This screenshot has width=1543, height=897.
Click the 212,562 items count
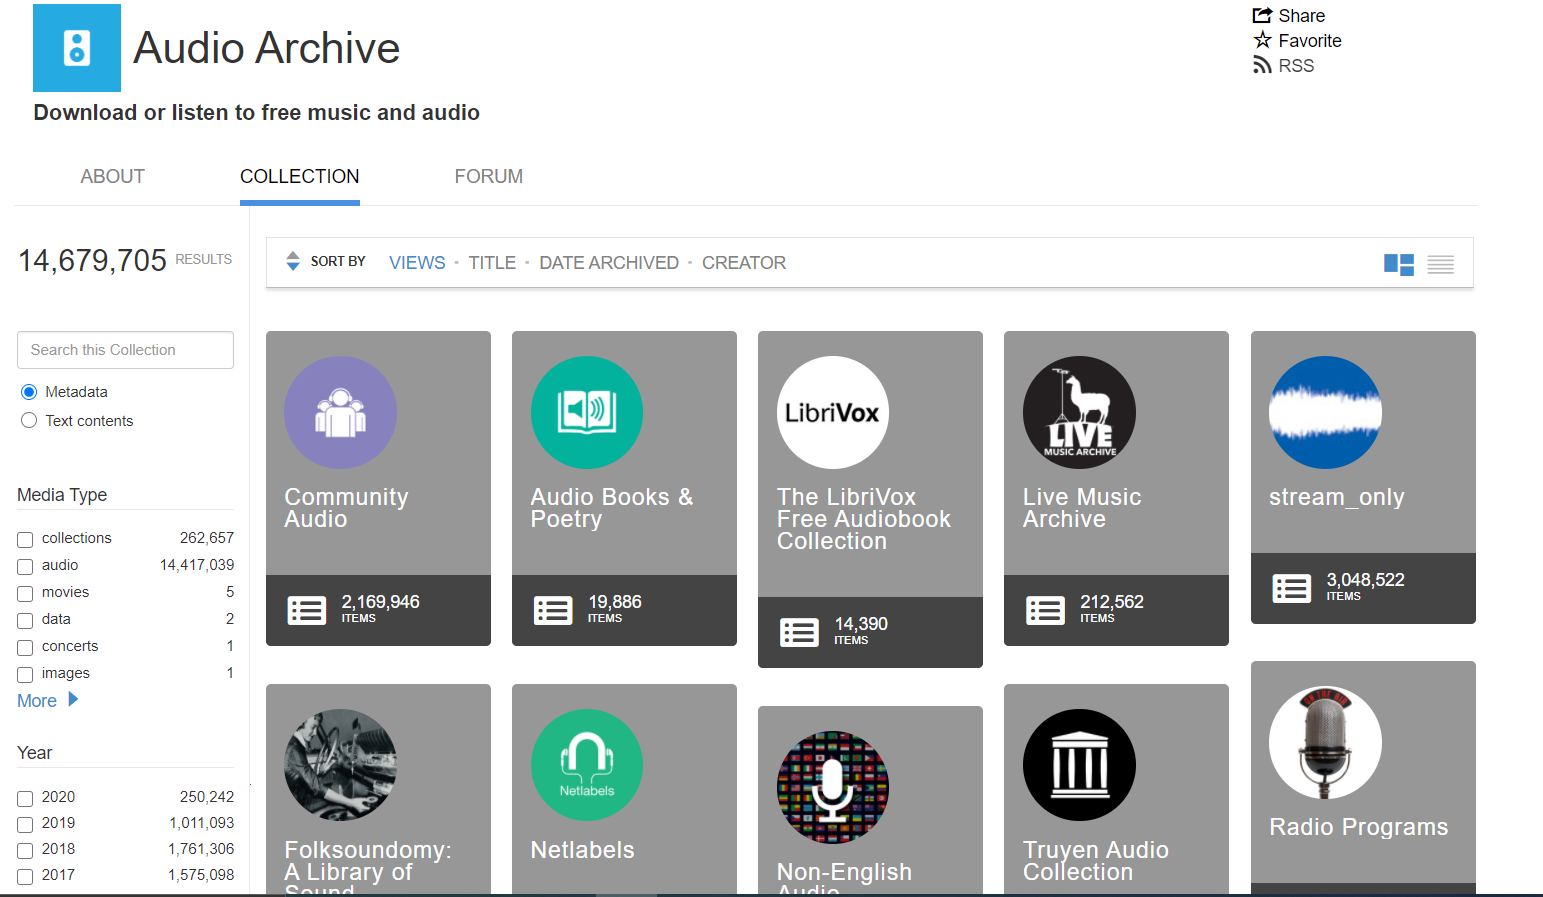pos(1111,602)
